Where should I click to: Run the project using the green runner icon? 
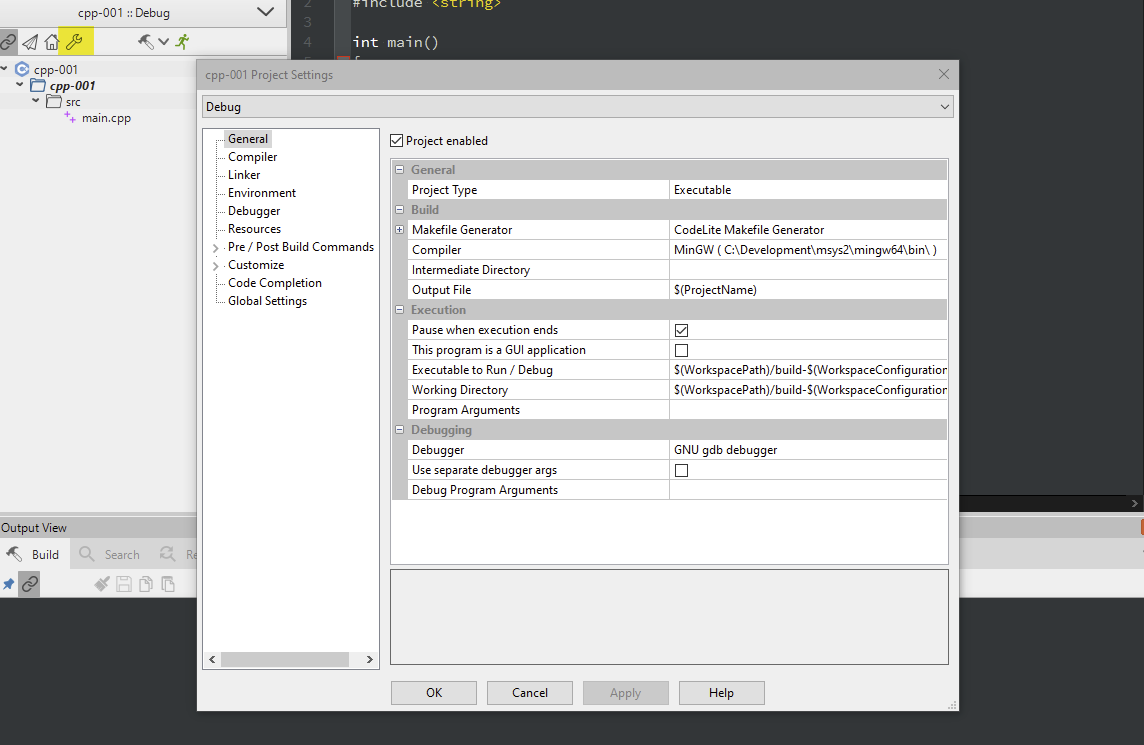click(182, 42)
